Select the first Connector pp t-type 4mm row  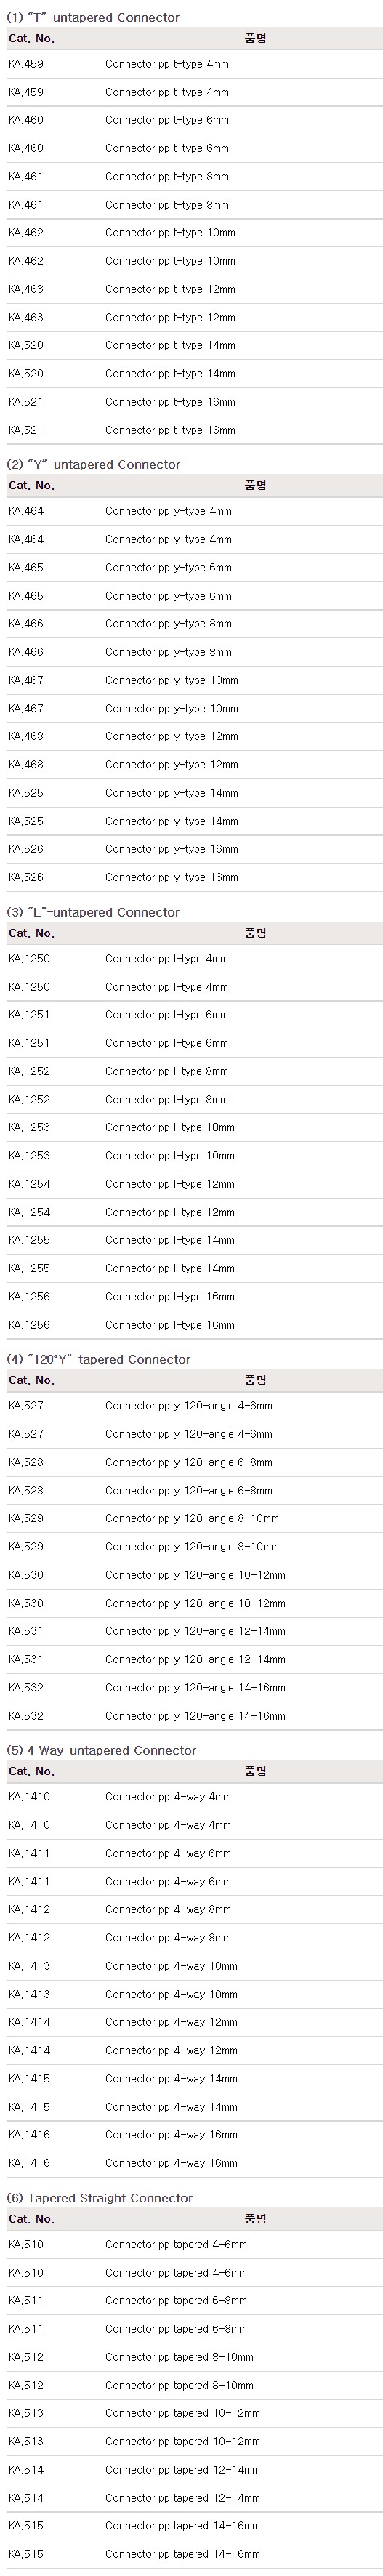click(194, 64)
